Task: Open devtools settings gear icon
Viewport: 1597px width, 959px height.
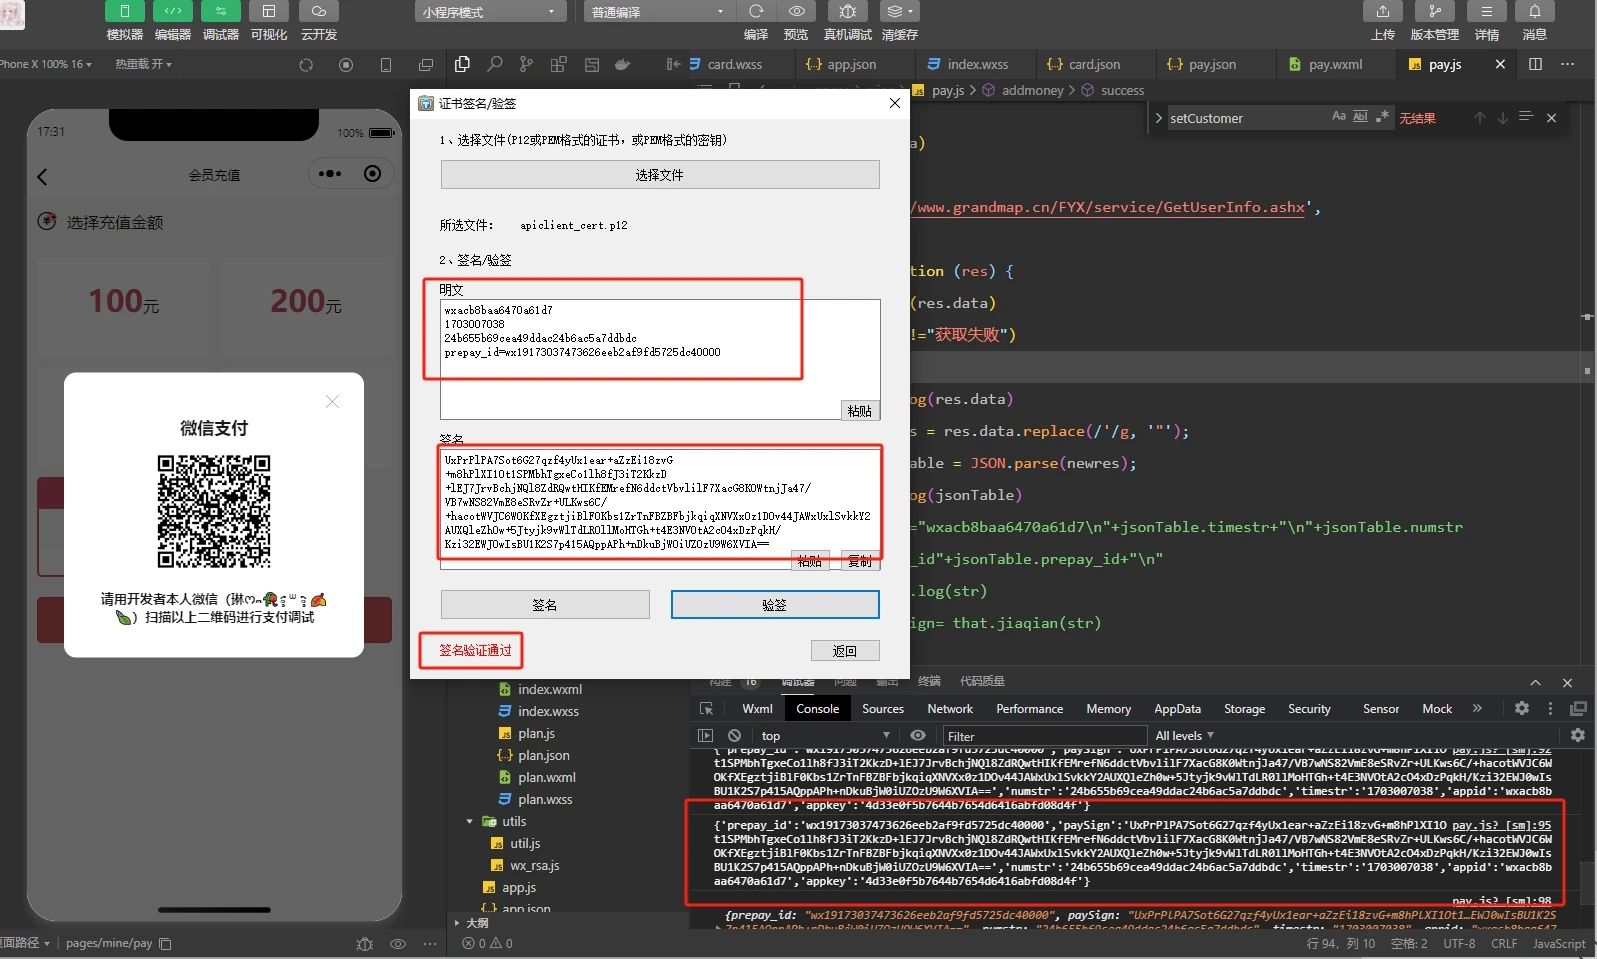Action: [x=1521, y=708]
